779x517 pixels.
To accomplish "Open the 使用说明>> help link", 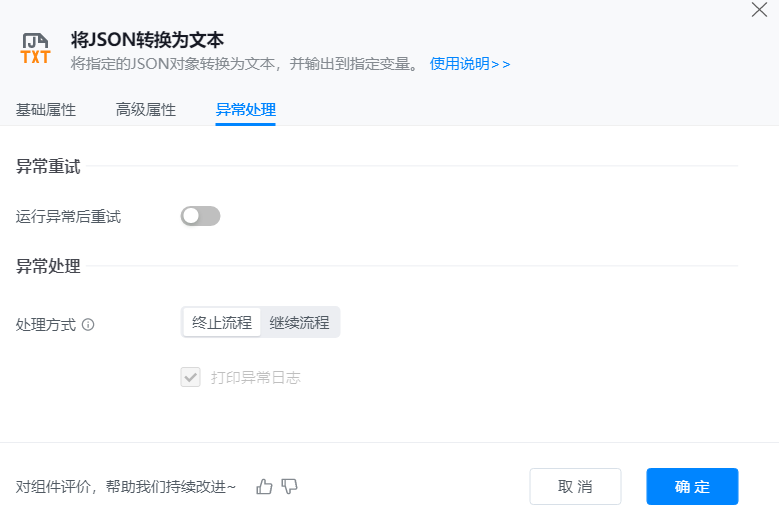I will (x=470, y=64).
